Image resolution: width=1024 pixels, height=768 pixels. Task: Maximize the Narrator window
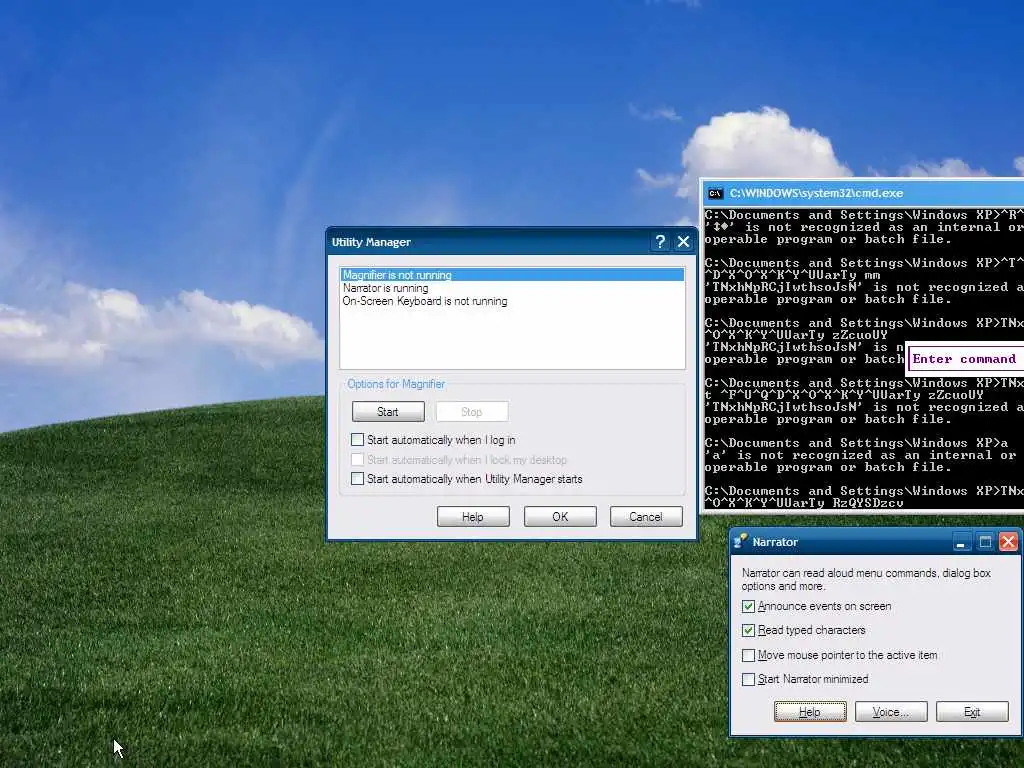pyautogui.click(x=985, y=541)
